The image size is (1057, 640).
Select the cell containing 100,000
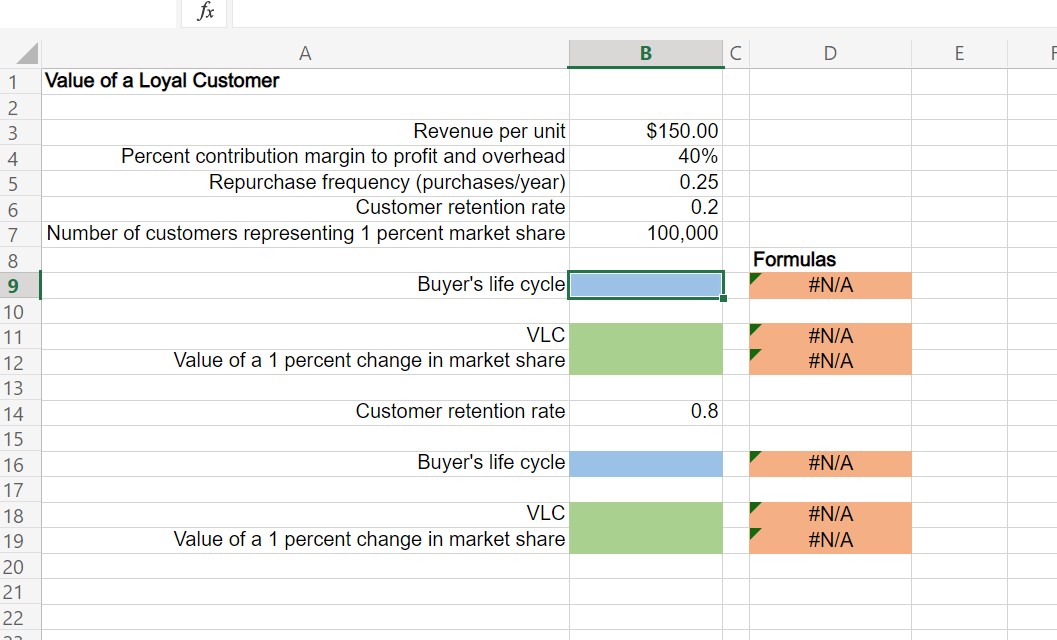tap(645, 233)
